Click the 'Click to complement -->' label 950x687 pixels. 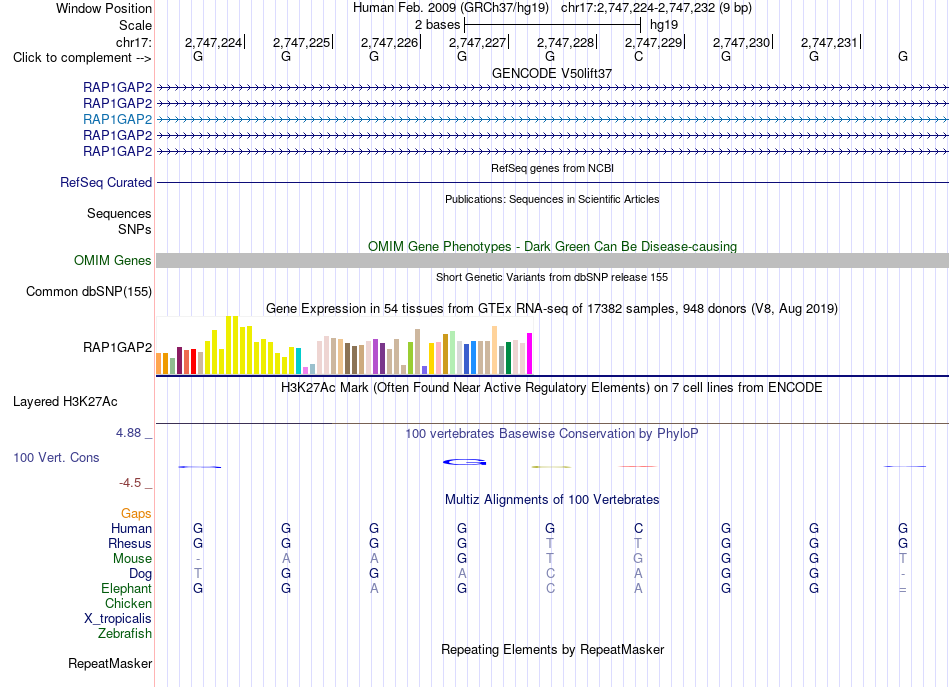point(82,58)
